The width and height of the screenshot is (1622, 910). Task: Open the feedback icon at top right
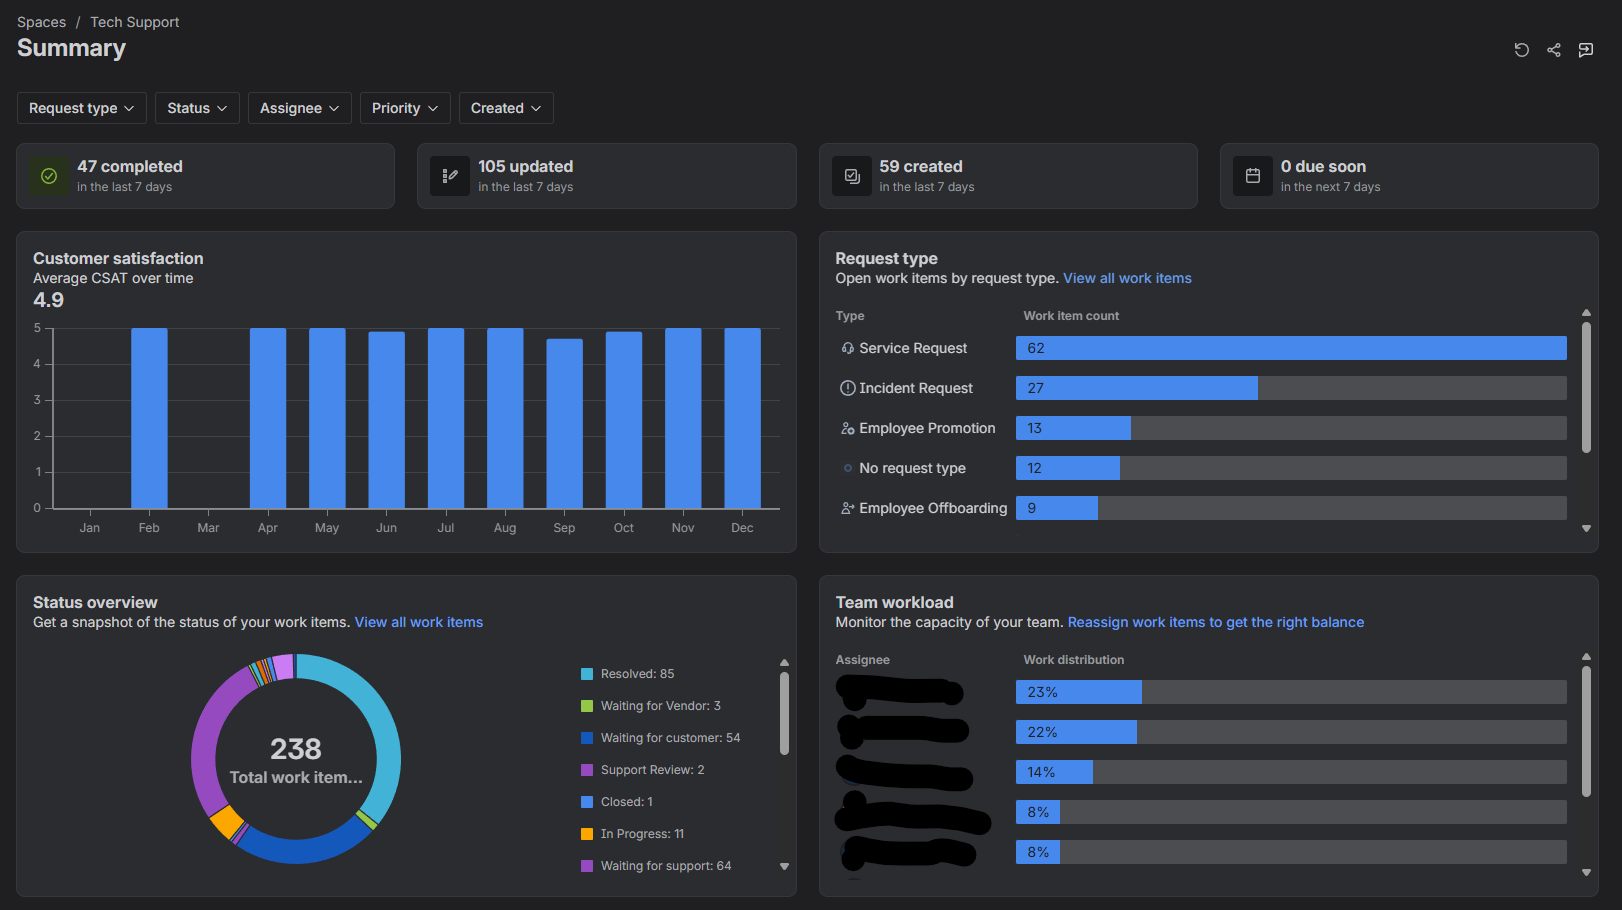[1585, 50]
